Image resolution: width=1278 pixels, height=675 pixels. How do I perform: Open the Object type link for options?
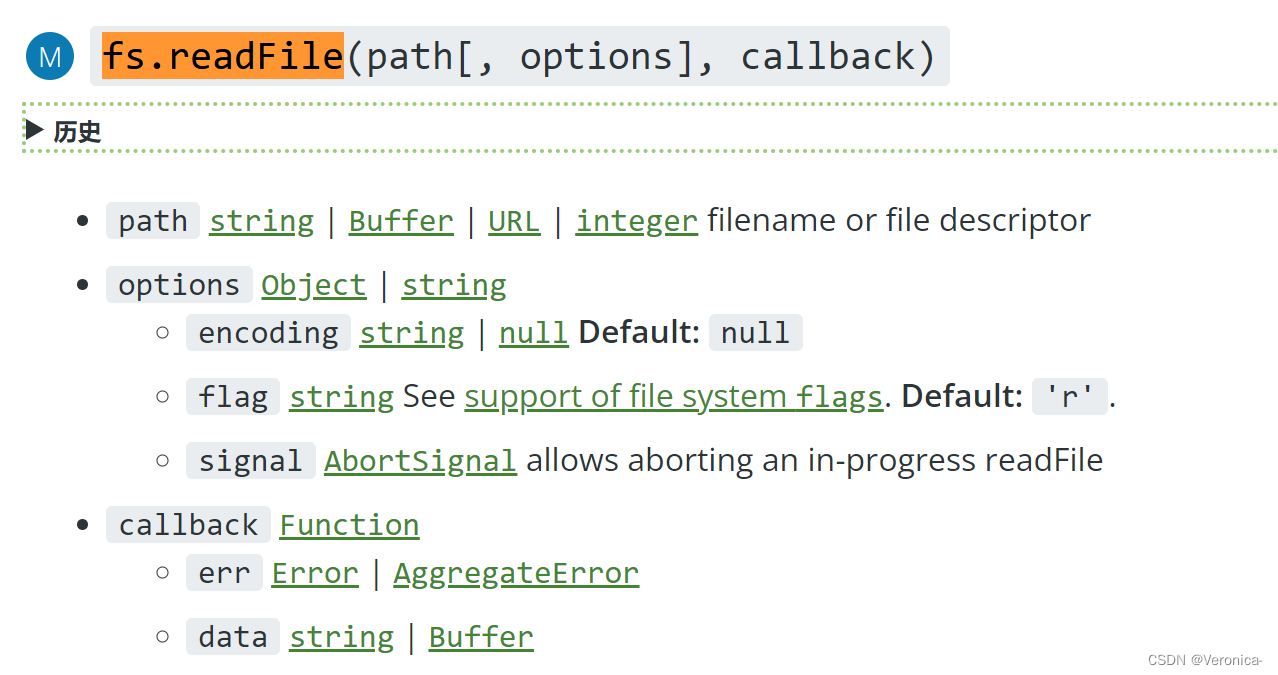pyautogui.click(x=314, y=285)
